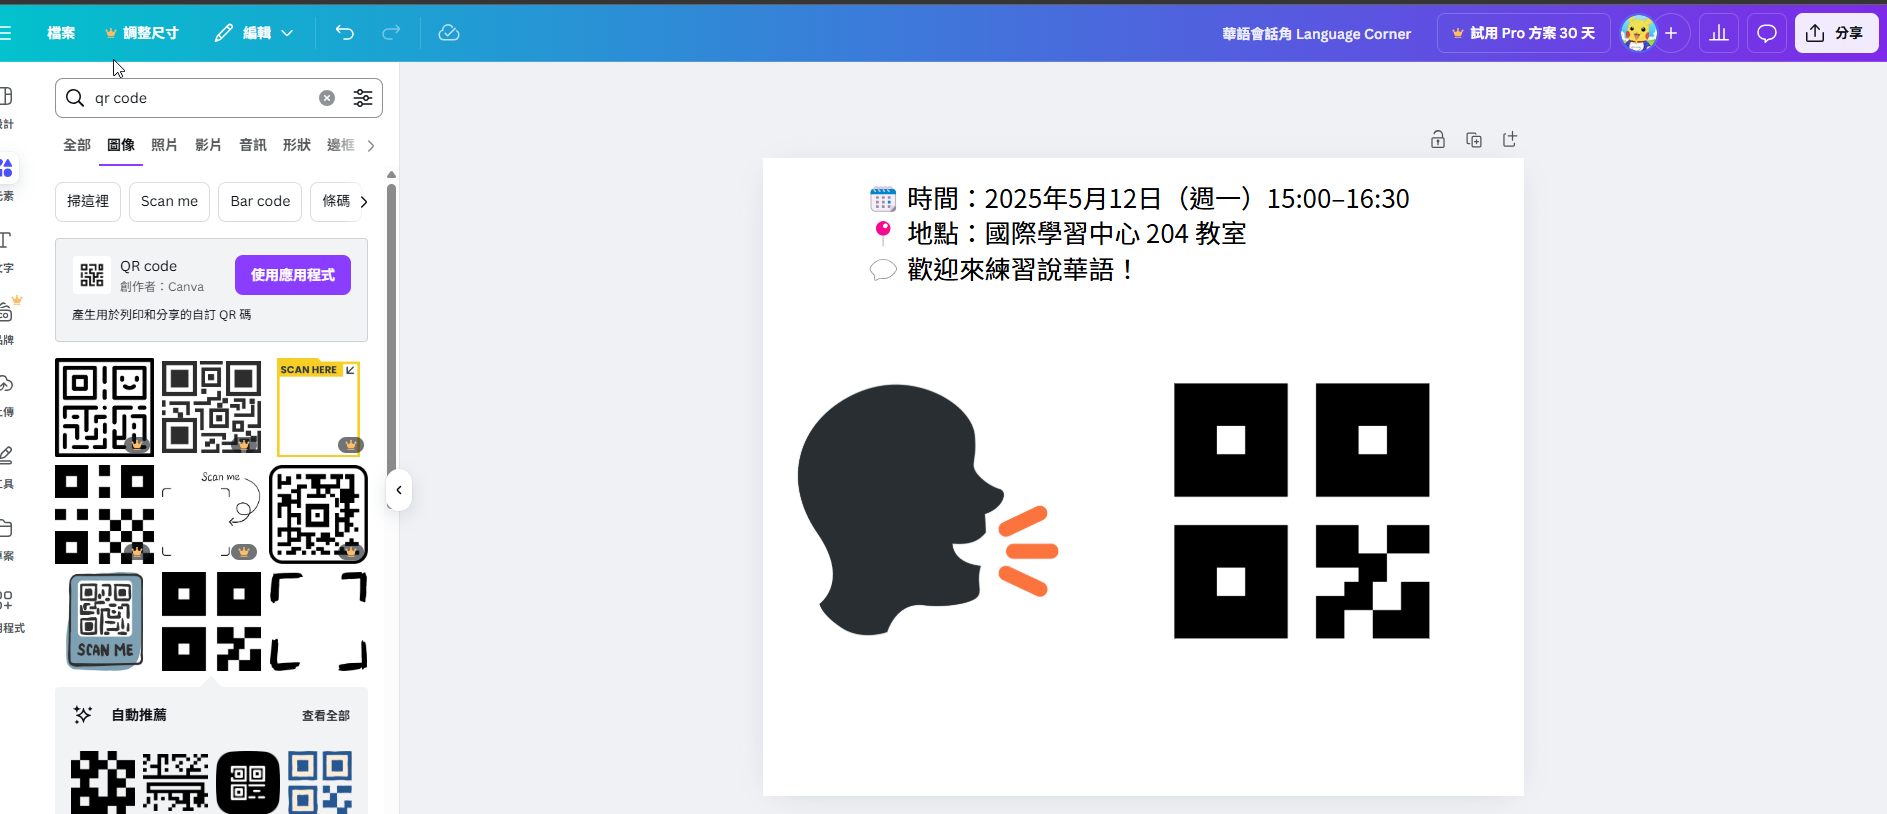Click the document title Language Corner

click(1316, 33)
